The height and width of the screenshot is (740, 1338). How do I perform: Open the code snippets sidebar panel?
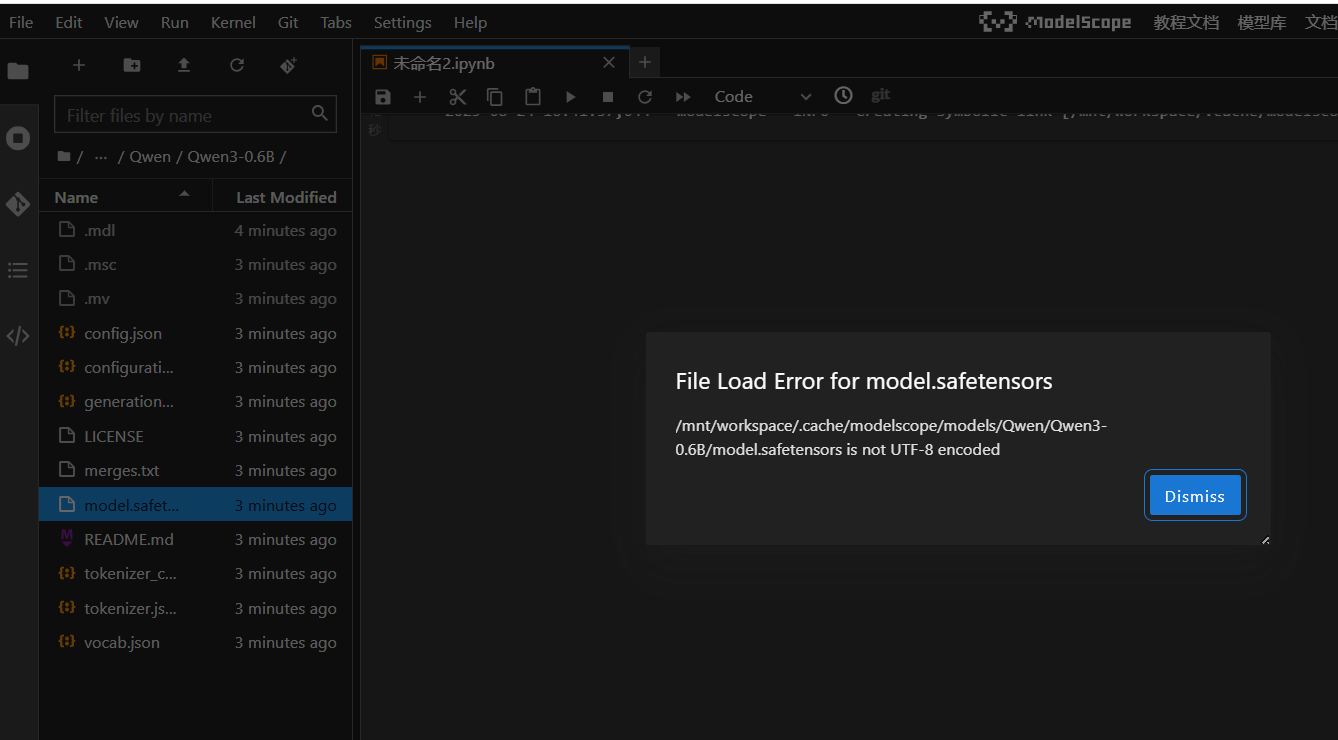coord(18,336)
